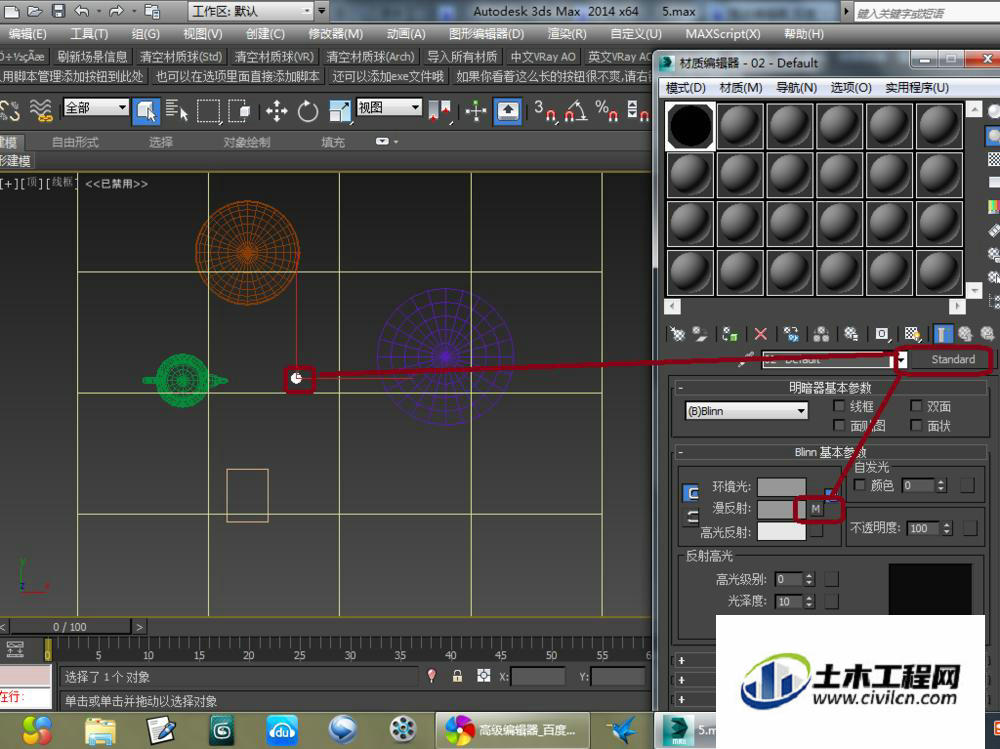Click the 中文VRay AO button
This screenshot has height=749, width=1000.
pyautogui.click(x=543, y=57)
